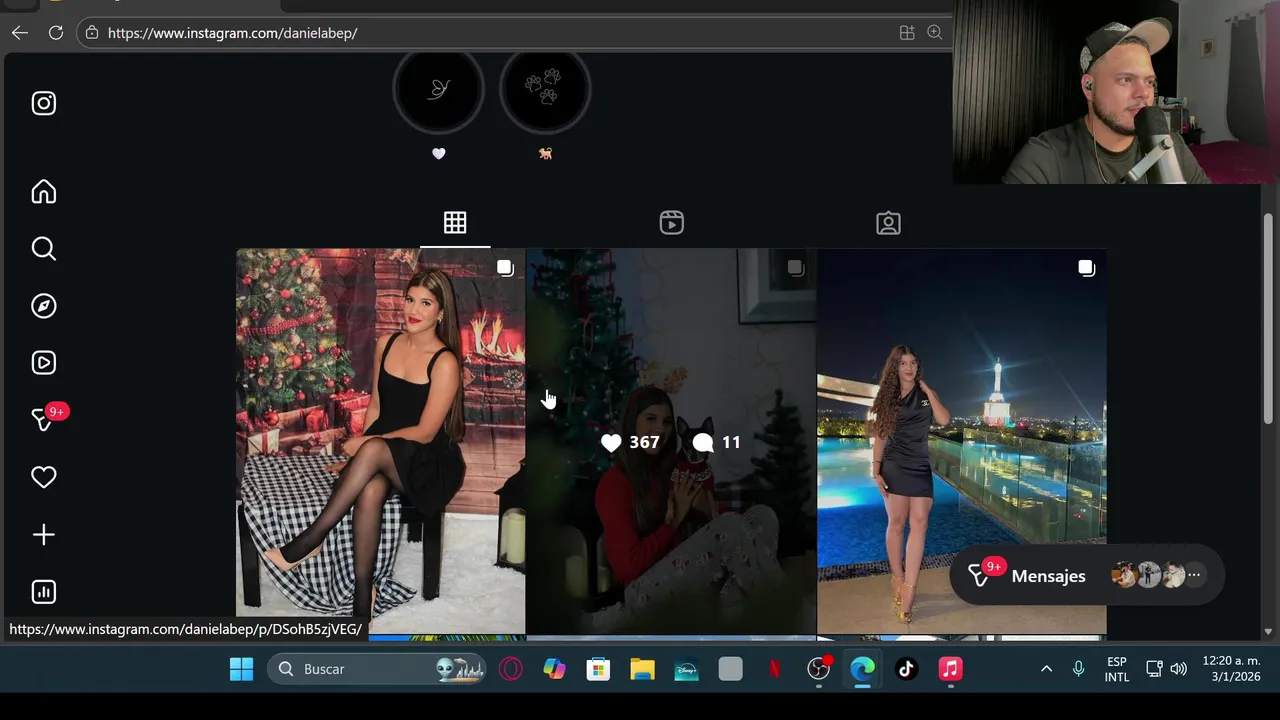Open TikTok from the taskbar

[906, 669]
